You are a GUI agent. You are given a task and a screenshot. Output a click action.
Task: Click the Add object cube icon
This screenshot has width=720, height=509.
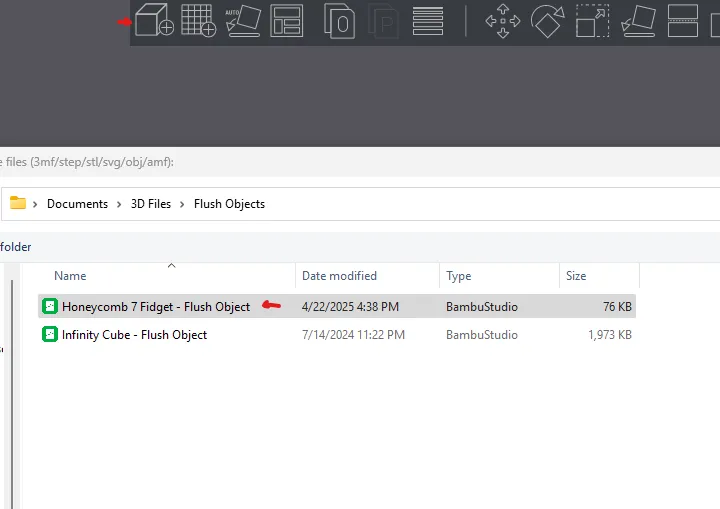pos(154,21)
